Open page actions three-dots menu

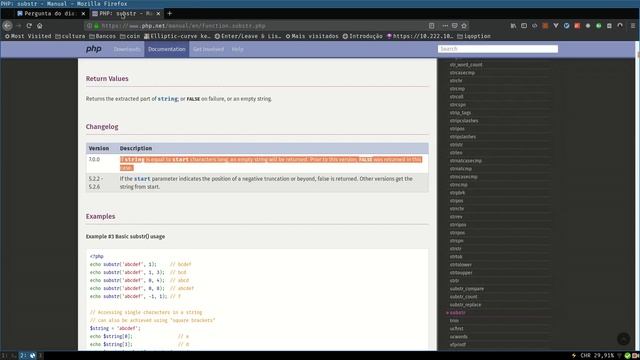tap(445, 26)
